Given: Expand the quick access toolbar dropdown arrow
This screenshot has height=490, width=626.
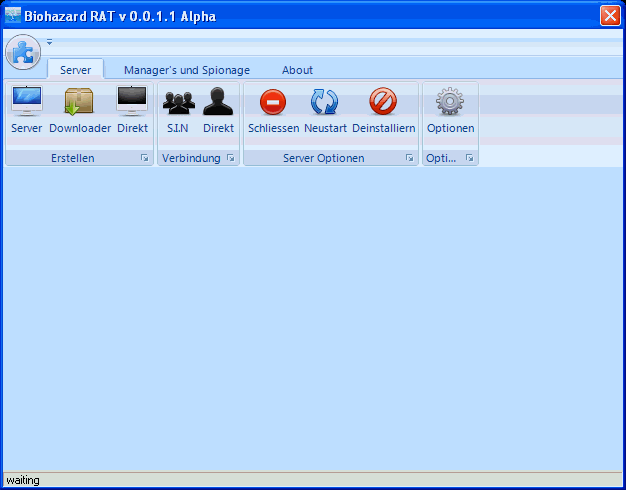Looking at the screenshot, I should tap(49, 42).
